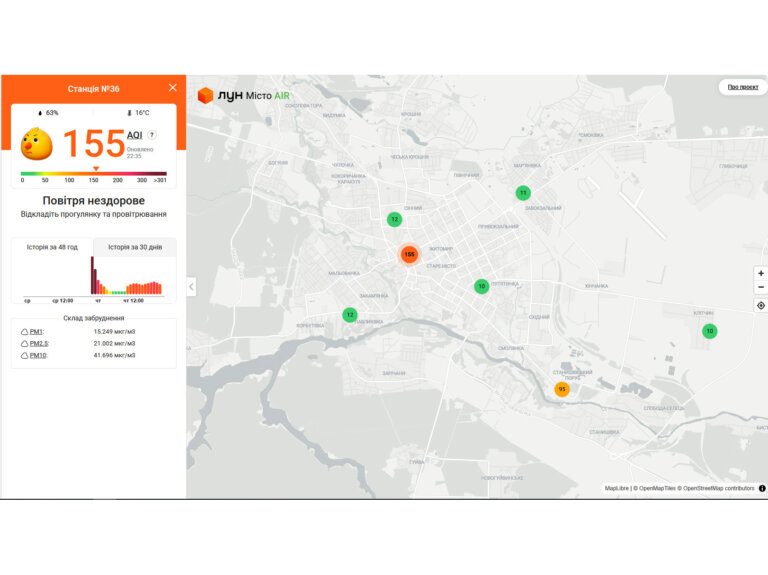Click the map attribution info icon
The image size is (768, 575).
tap(762, 488)
